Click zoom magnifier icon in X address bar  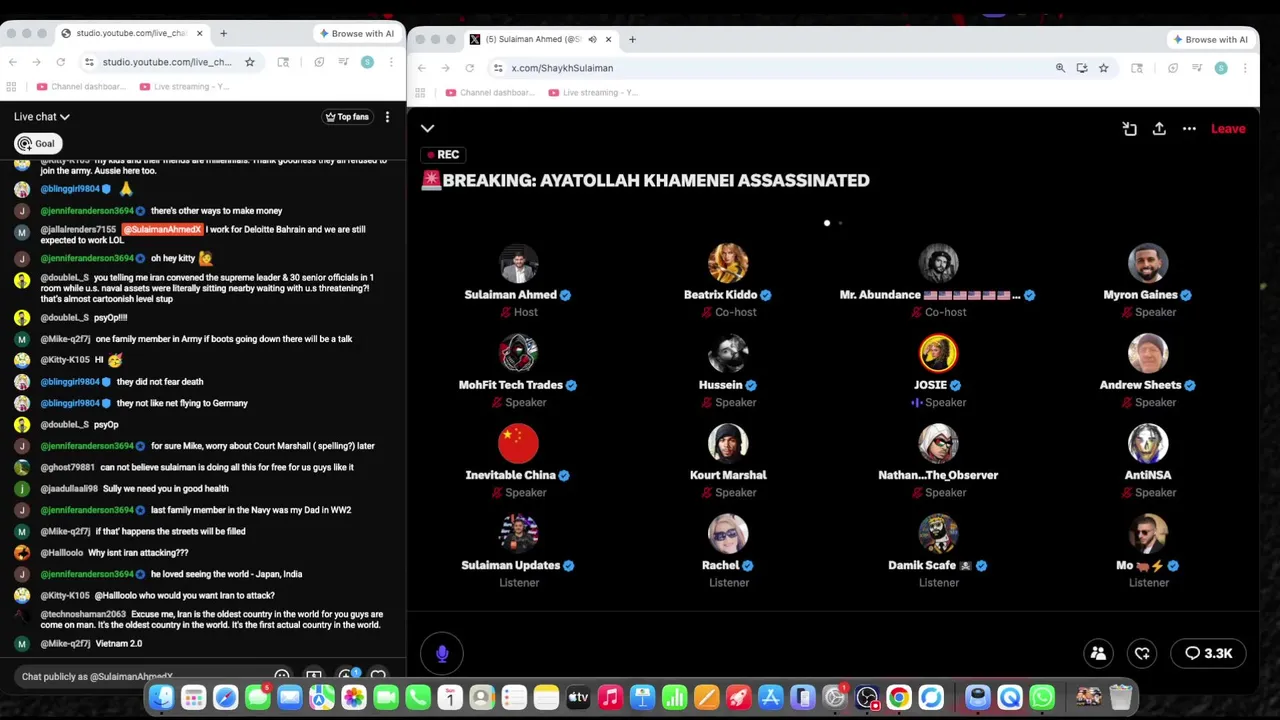pos(1060,68)
